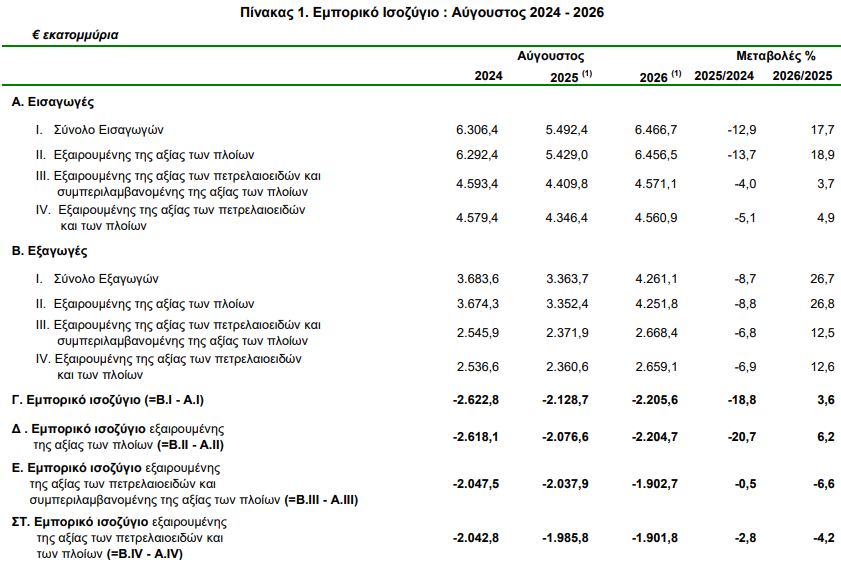The image size is (841, 562).
Task: Click the 18,9 change value
Action: (x=822, y=155)
